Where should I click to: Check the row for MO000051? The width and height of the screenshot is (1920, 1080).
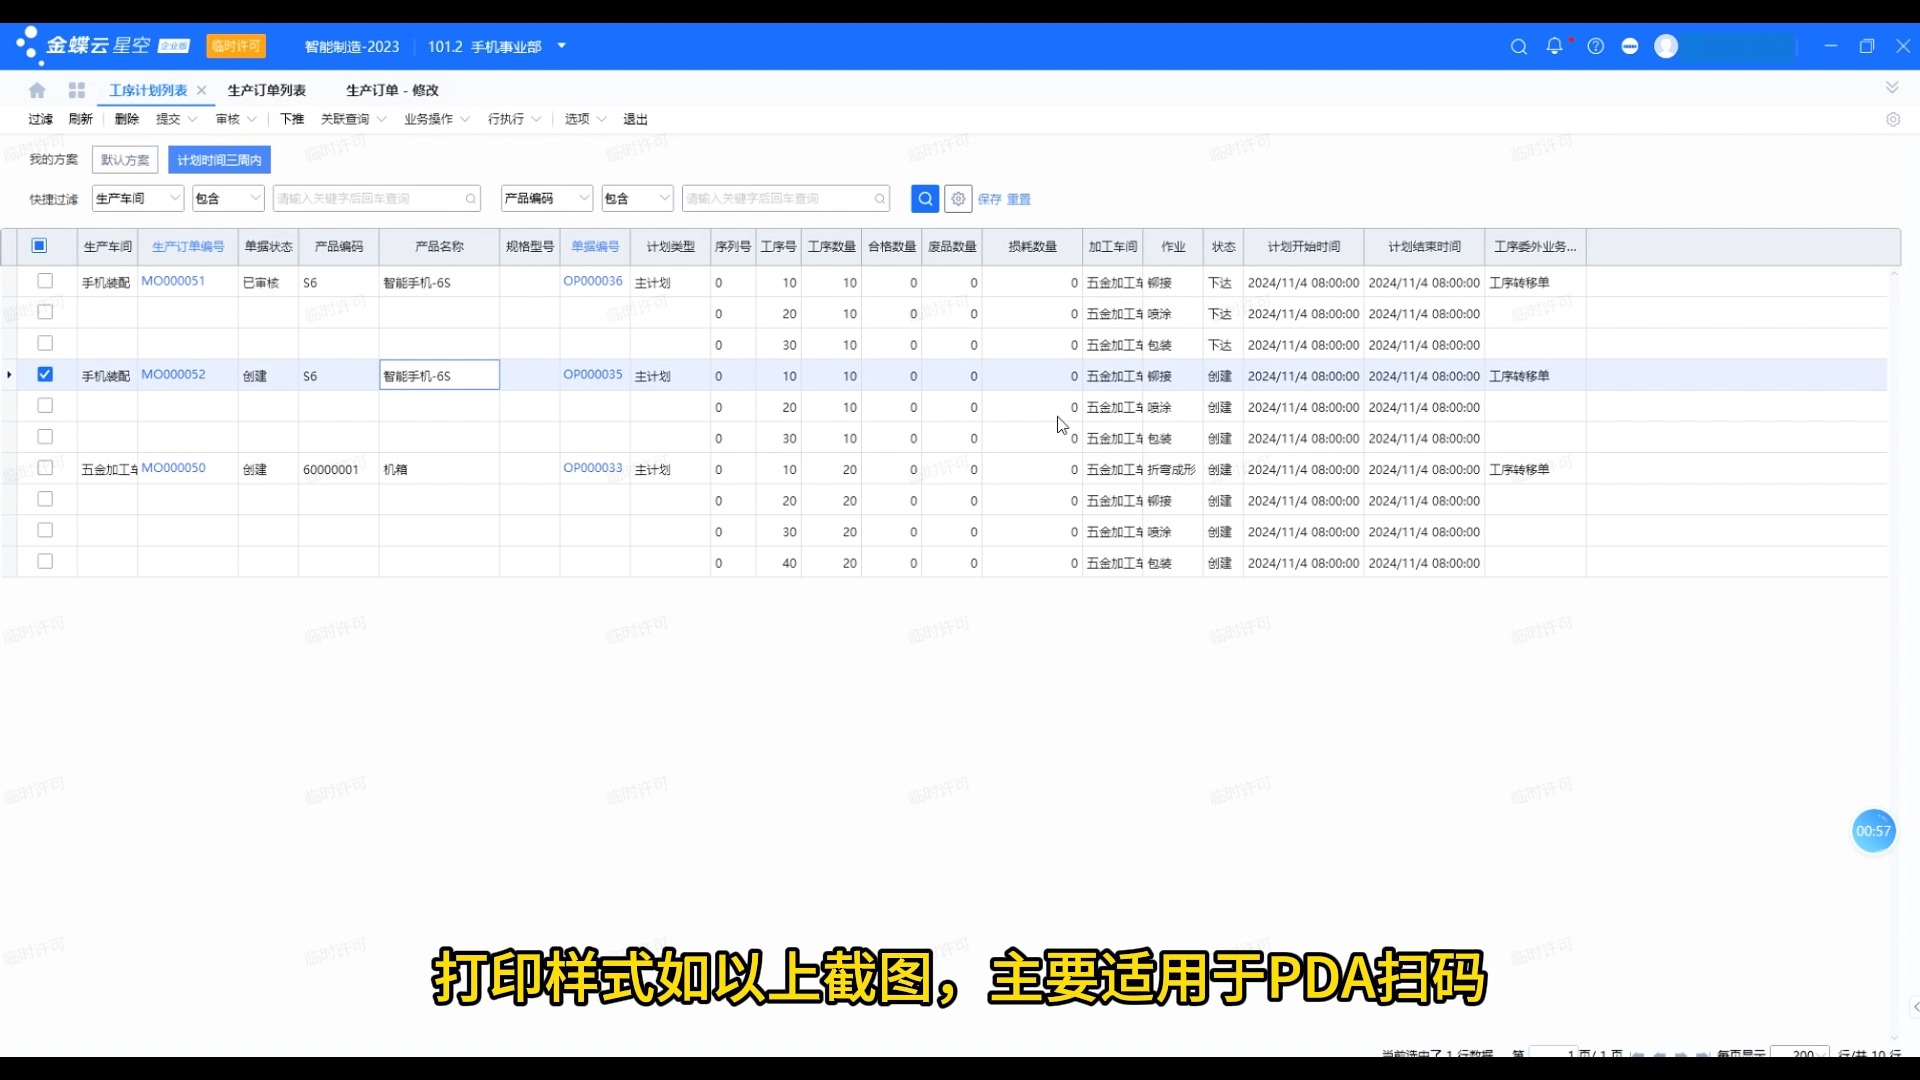coord(45,281)
